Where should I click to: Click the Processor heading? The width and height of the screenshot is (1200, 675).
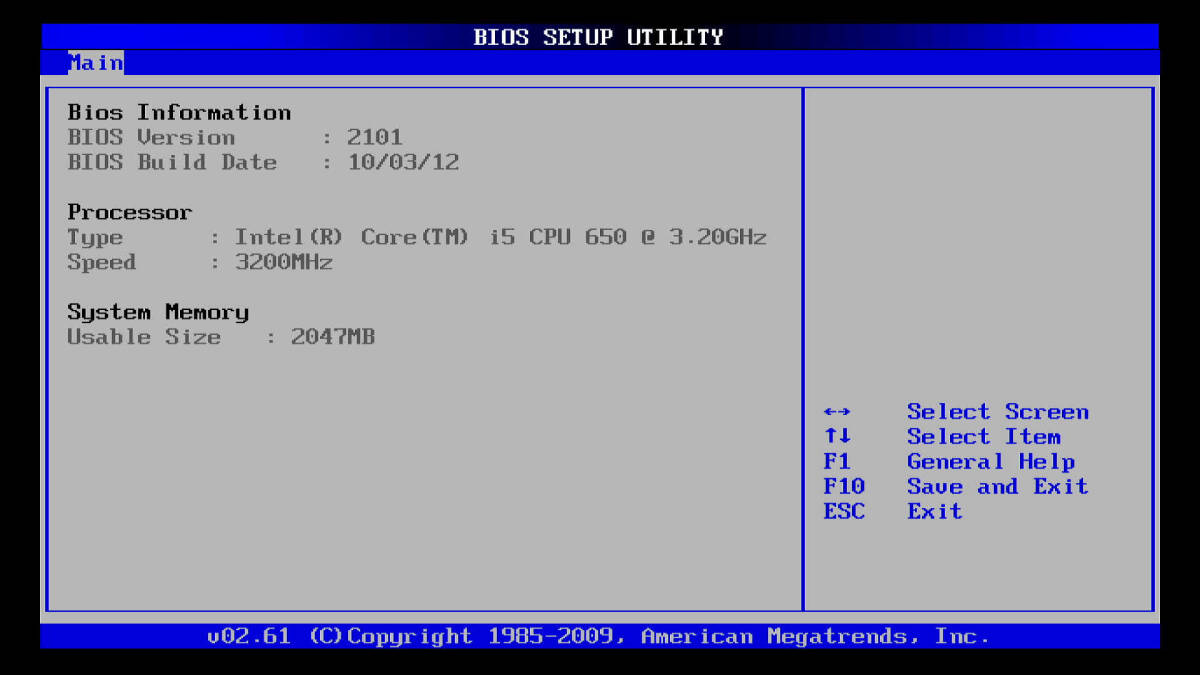[130, 212]
